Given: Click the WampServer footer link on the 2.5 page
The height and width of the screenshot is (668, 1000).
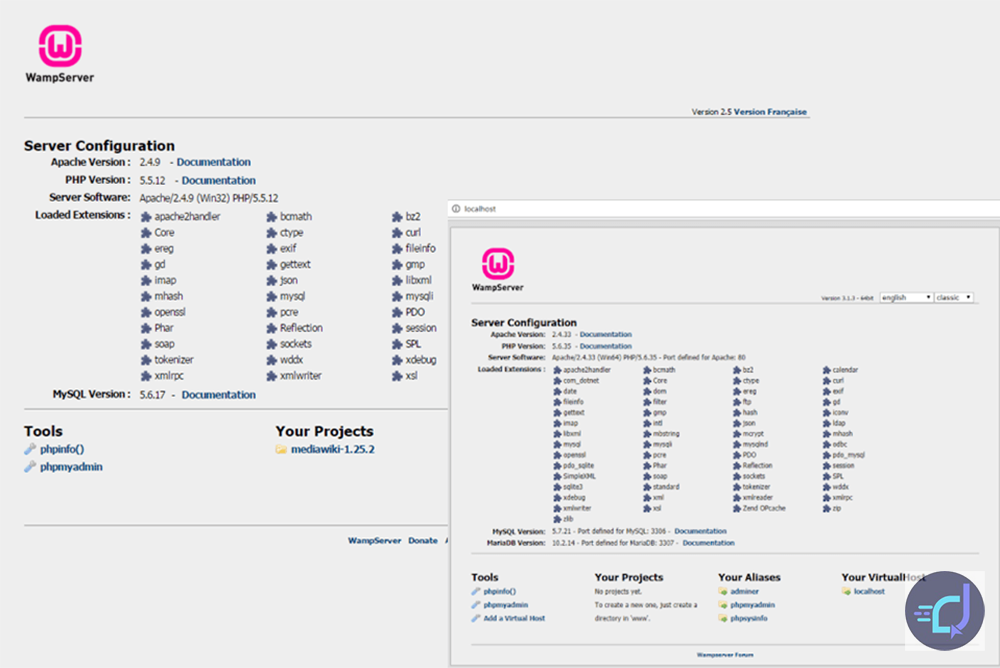Looking at the screenshot, I should coord(374,540).
